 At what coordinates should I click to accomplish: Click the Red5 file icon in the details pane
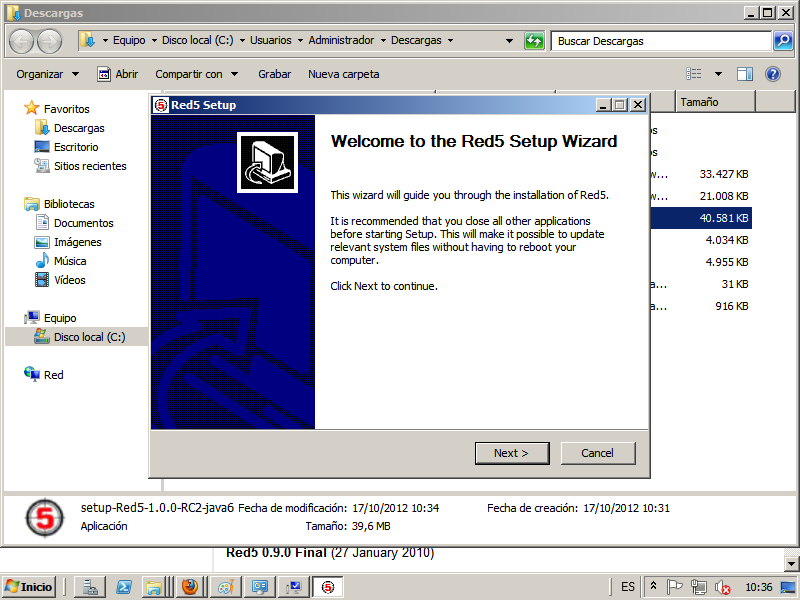click(x=45, y=518)
